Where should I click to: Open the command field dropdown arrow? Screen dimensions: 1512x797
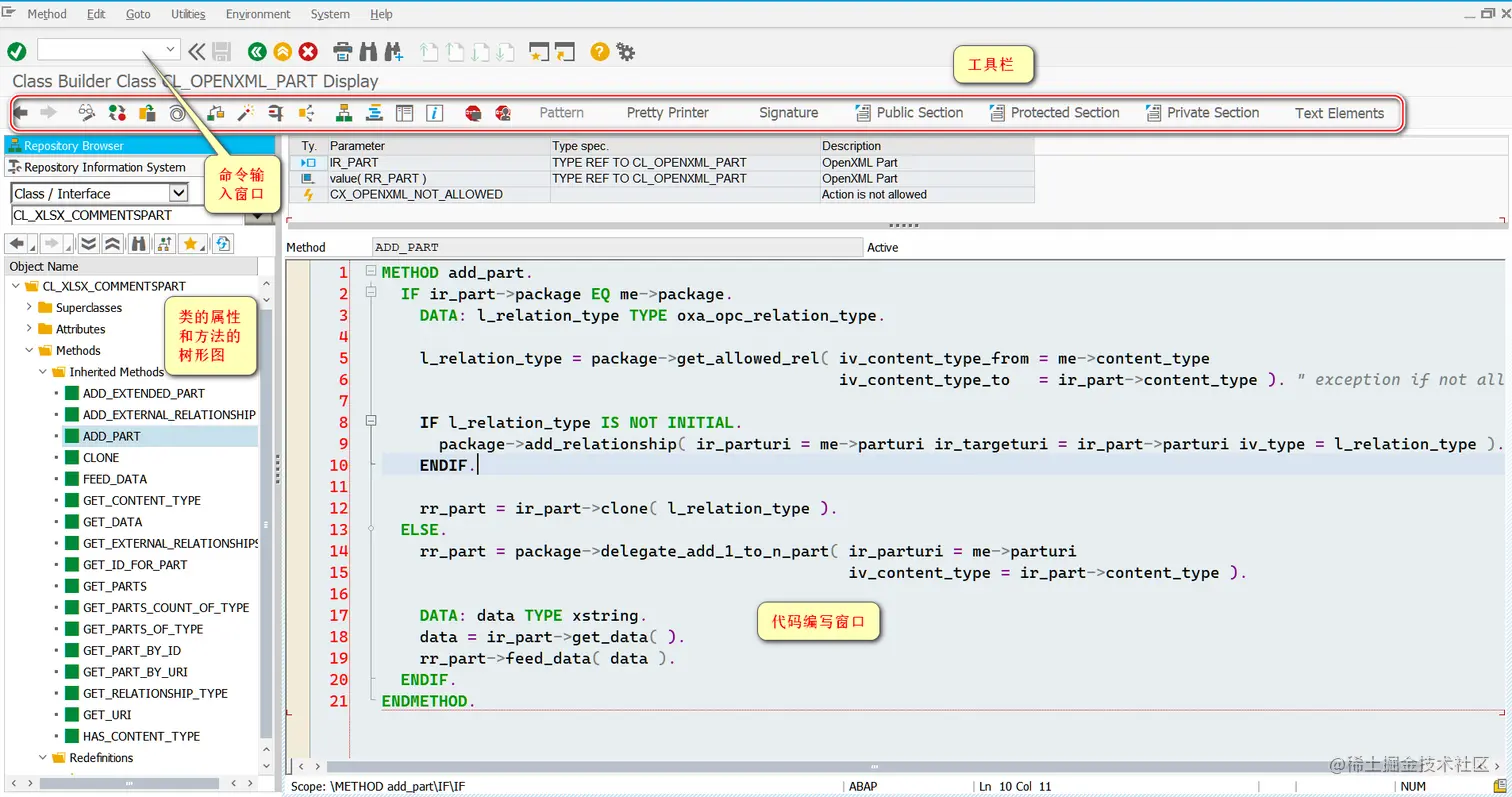pyautogui.click(x=170, y=49)
